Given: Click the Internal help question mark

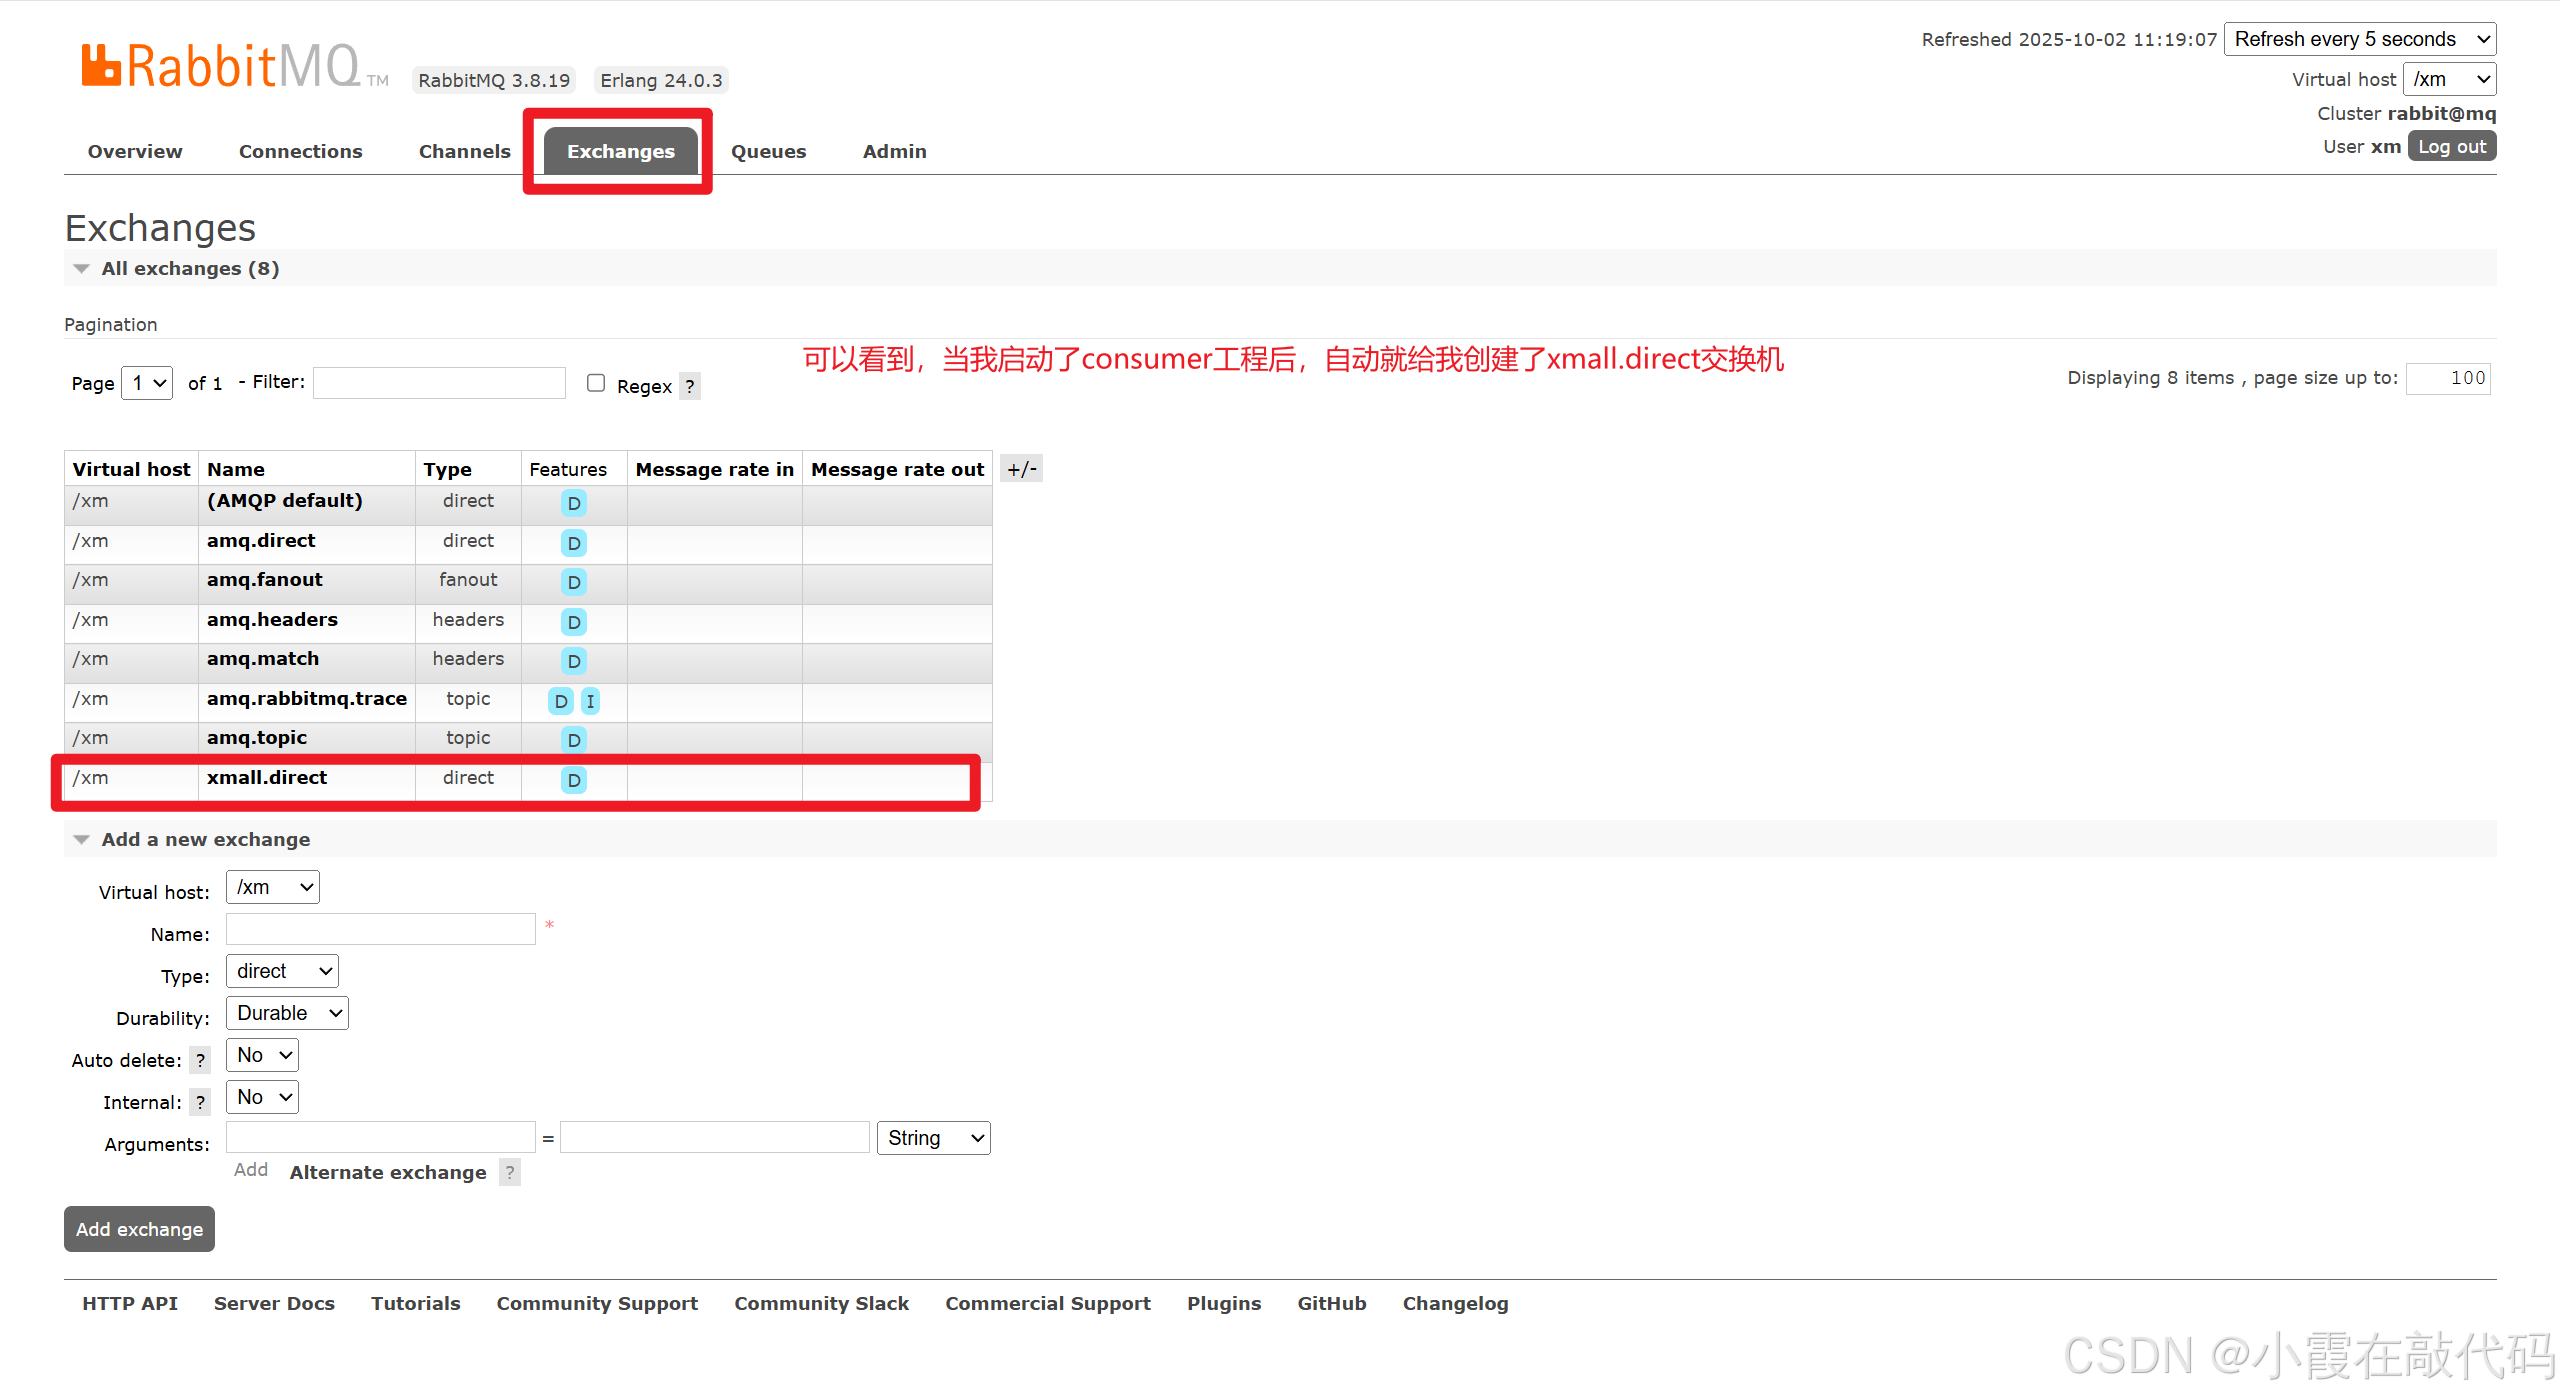Looking at the screenshot, I should coord(200,1102).
